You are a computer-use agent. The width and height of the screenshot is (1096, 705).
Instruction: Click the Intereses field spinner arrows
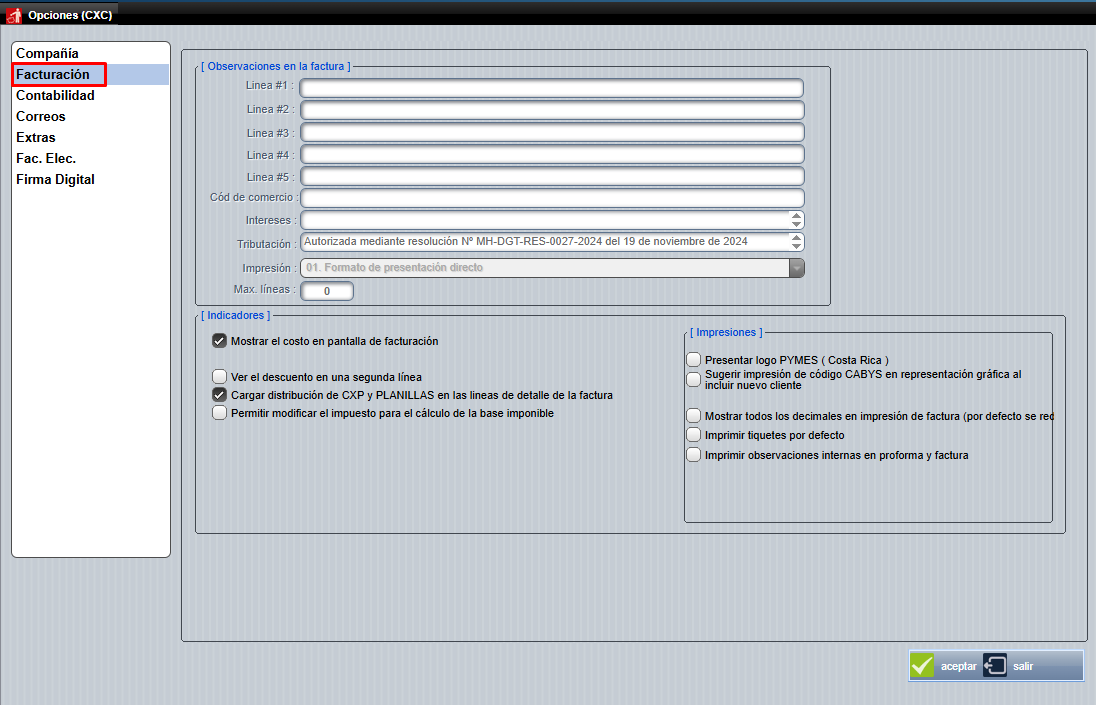click(x=796, y=220)
